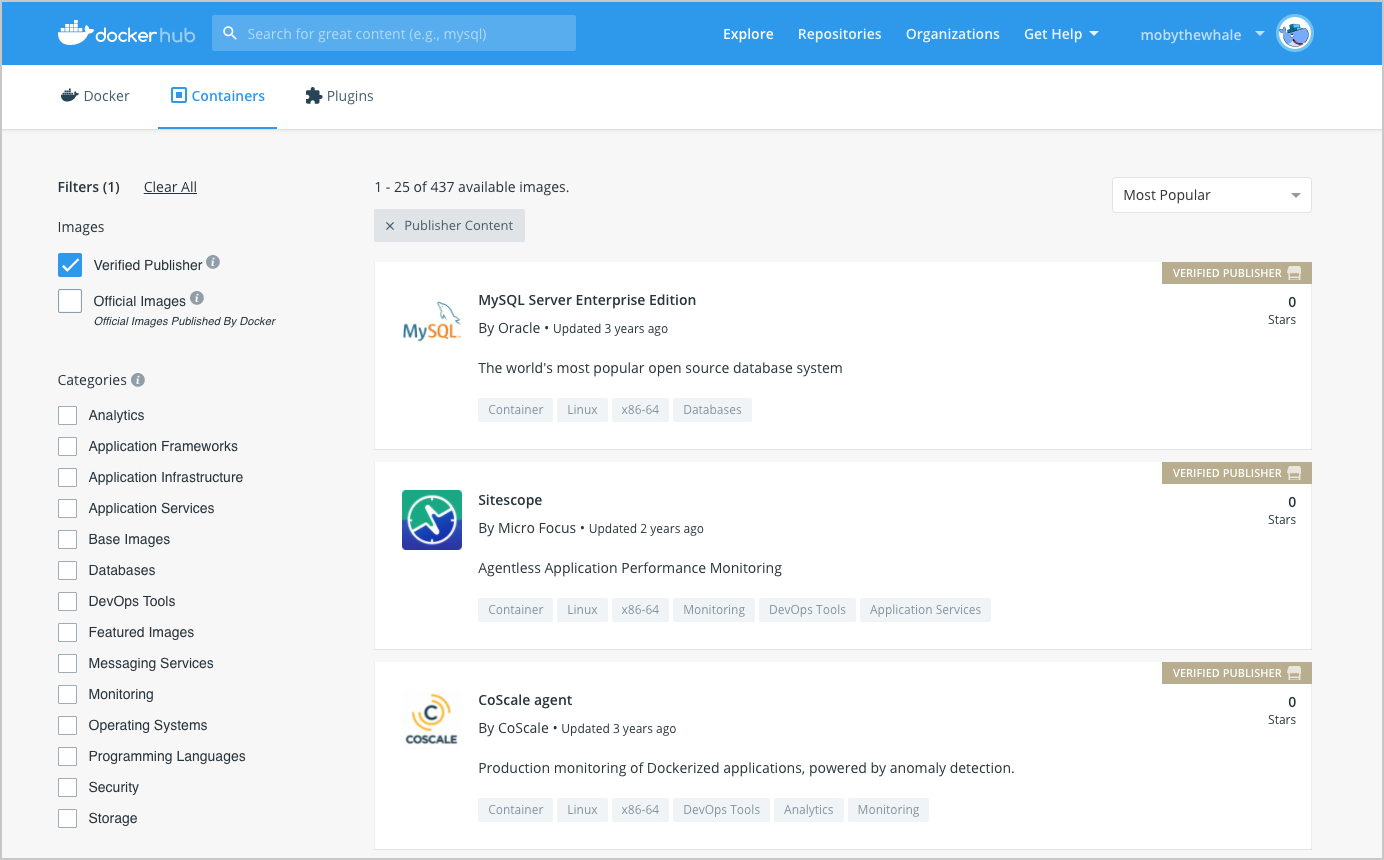Click 'By Oracle • Updated 3 years ago' text
The height and width of the screenshot is (860, 1384).
click(x=573, y=328)
